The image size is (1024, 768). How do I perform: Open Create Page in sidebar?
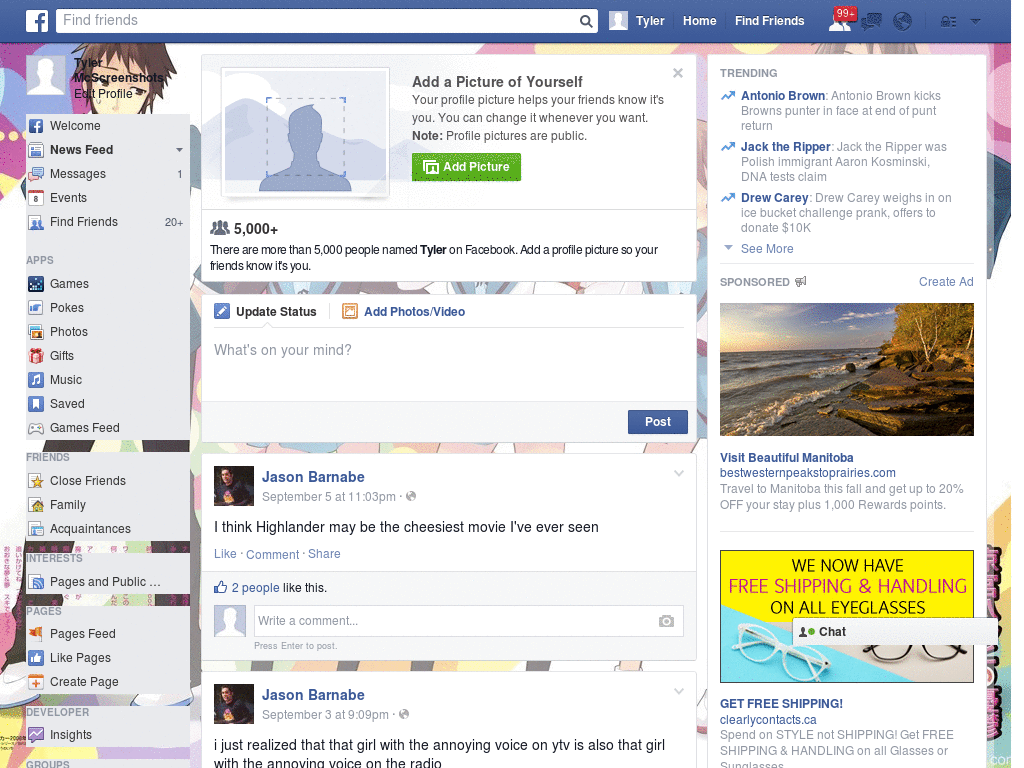tap(108, 682)
